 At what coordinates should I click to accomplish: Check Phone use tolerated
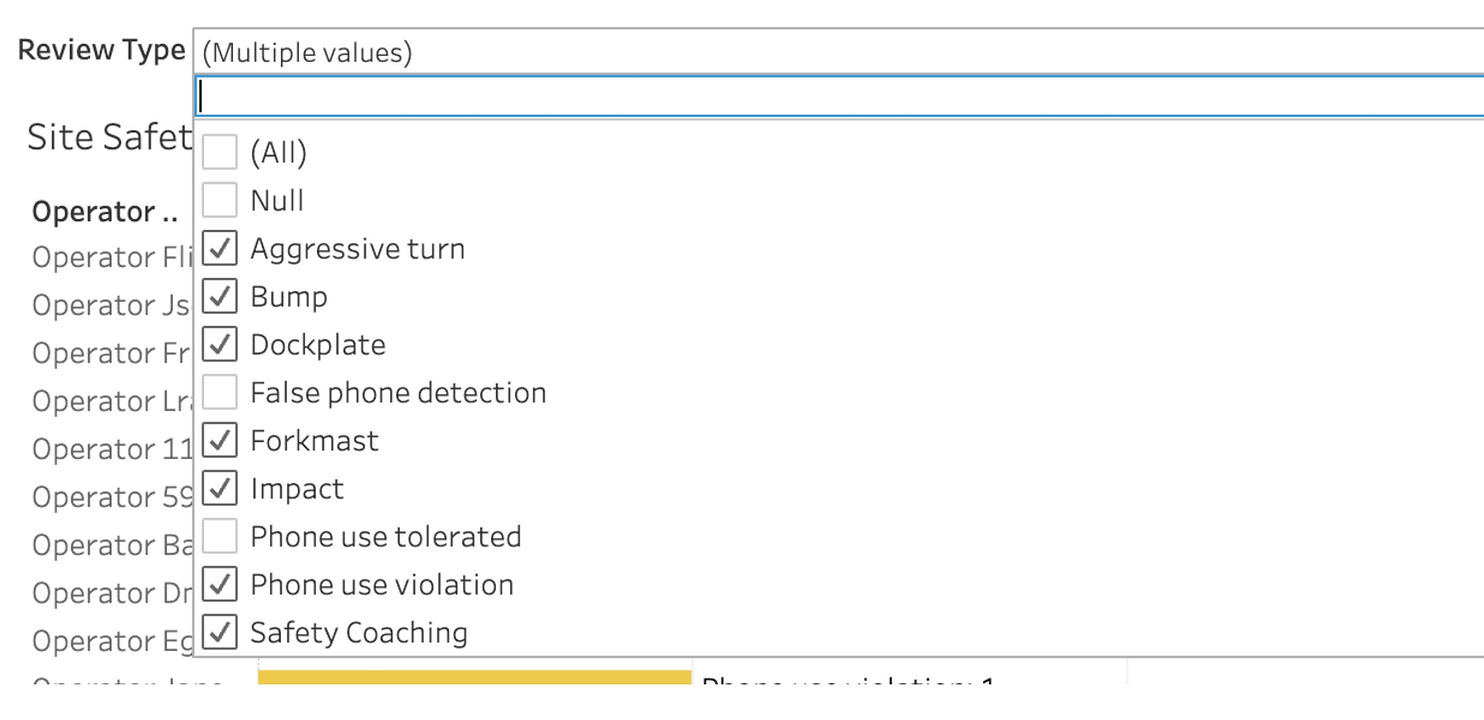coord(219,536)
